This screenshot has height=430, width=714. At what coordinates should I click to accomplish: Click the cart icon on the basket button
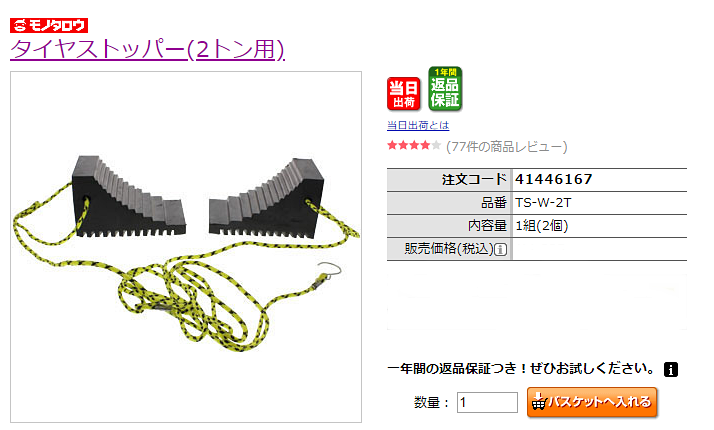tap(539, 402)
